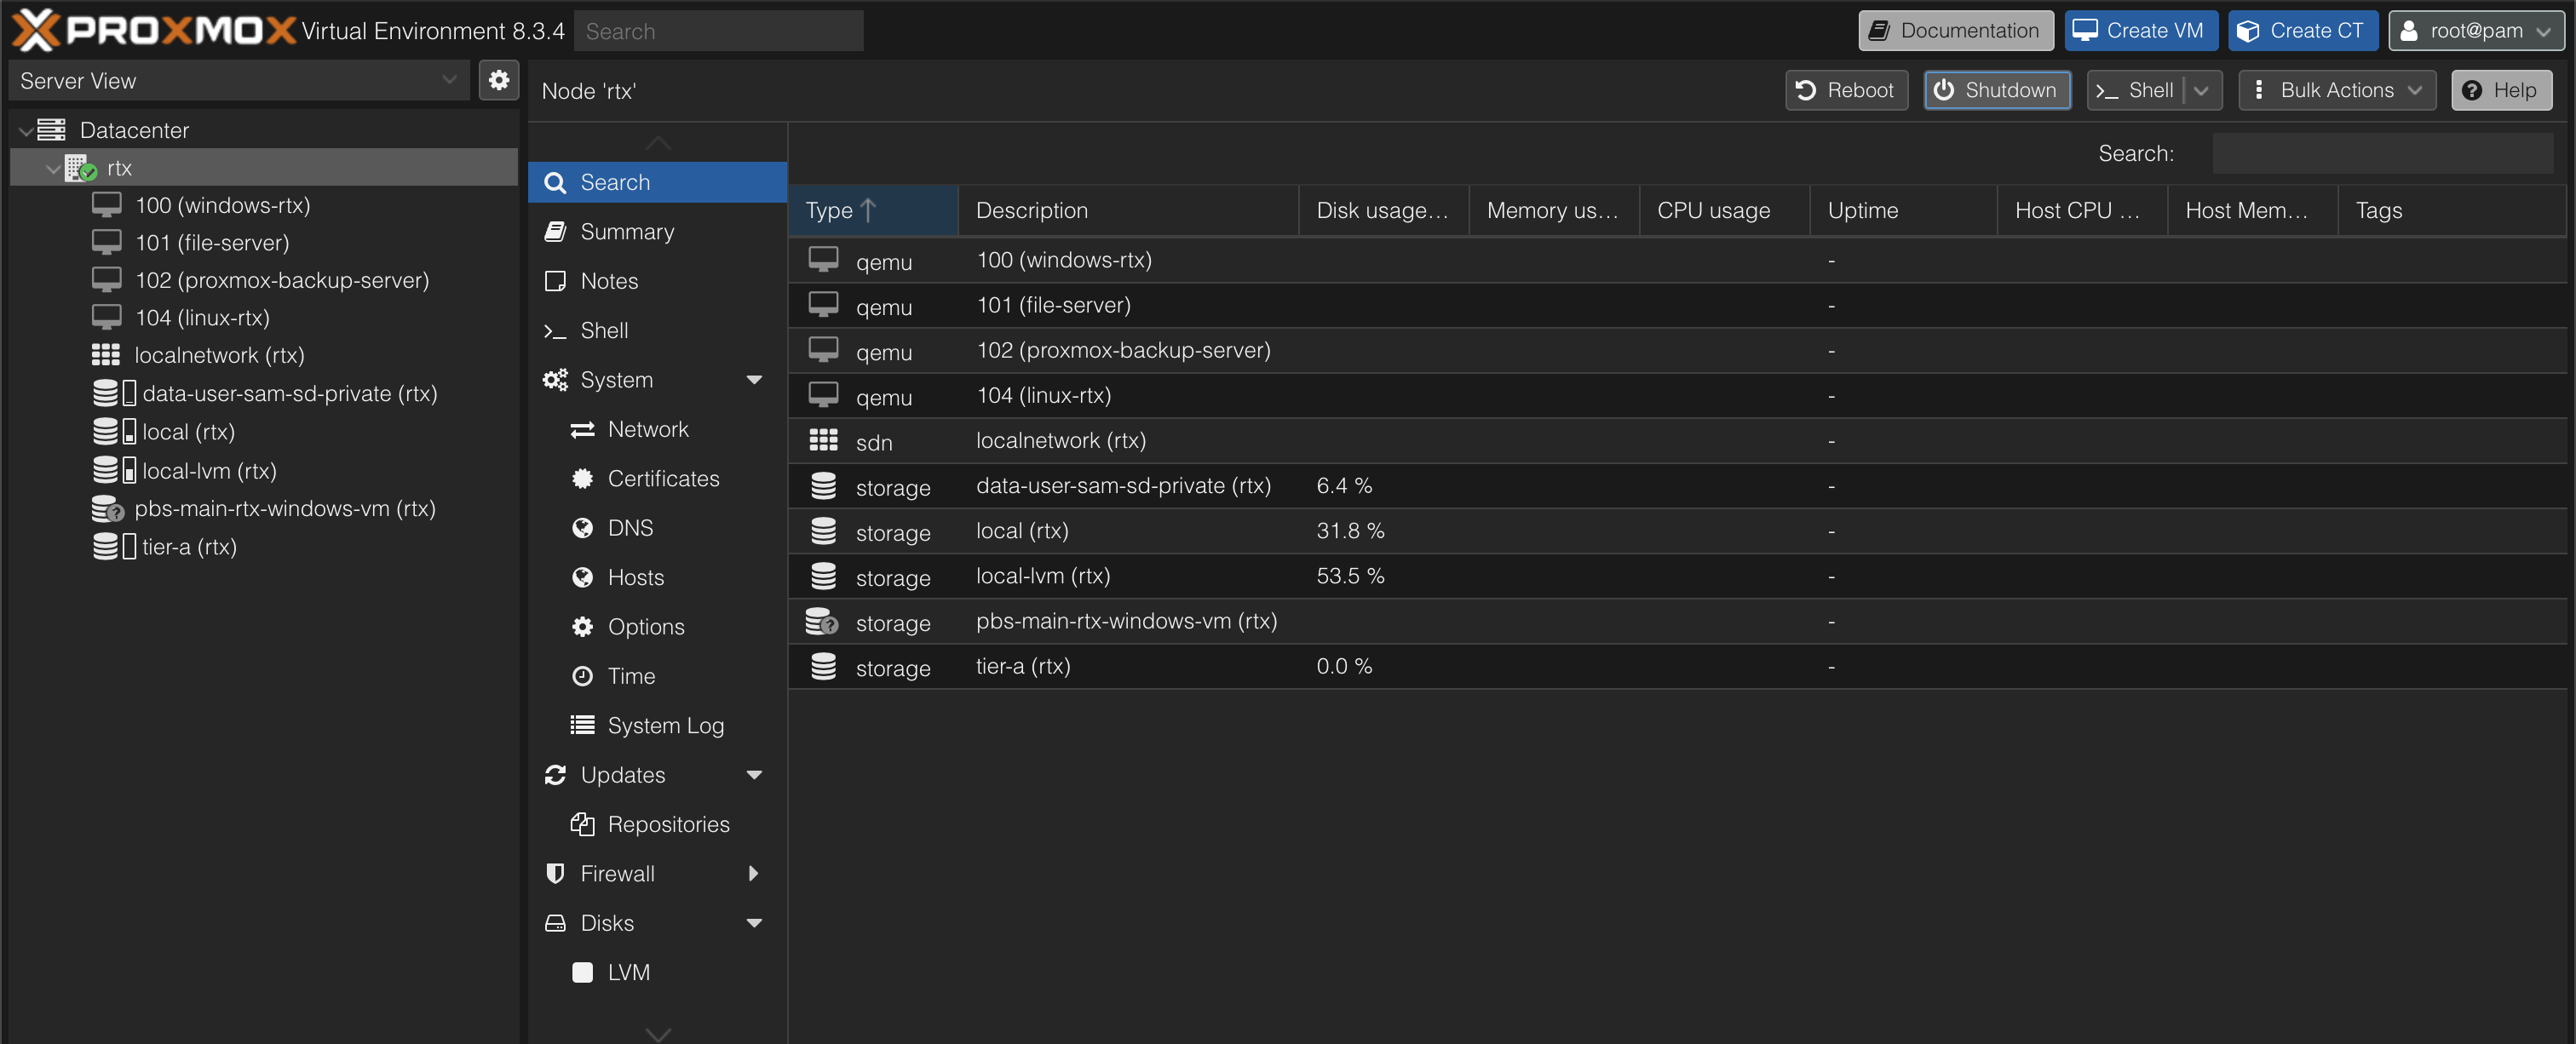Screen dimensions: 2576x1044
Task: Click the monitor icon for 102 (proxmox-backup-server) in tree
Action: (x=107, y=280)
